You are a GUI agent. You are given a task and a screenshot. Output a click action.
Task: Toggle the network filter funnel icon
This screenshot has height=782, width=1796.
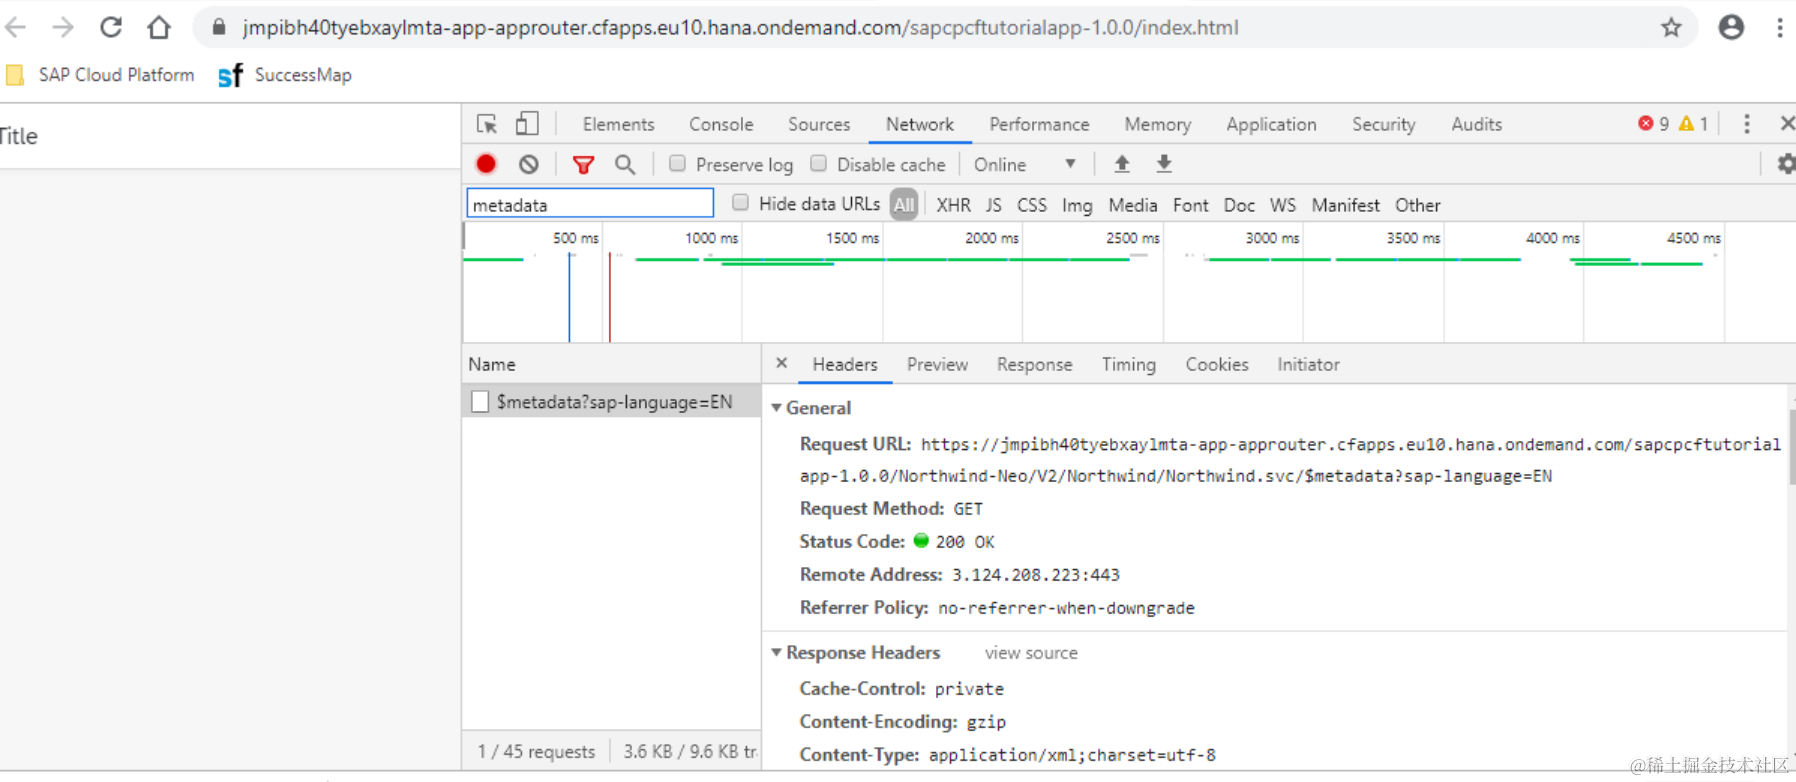(x=583, y=164)
